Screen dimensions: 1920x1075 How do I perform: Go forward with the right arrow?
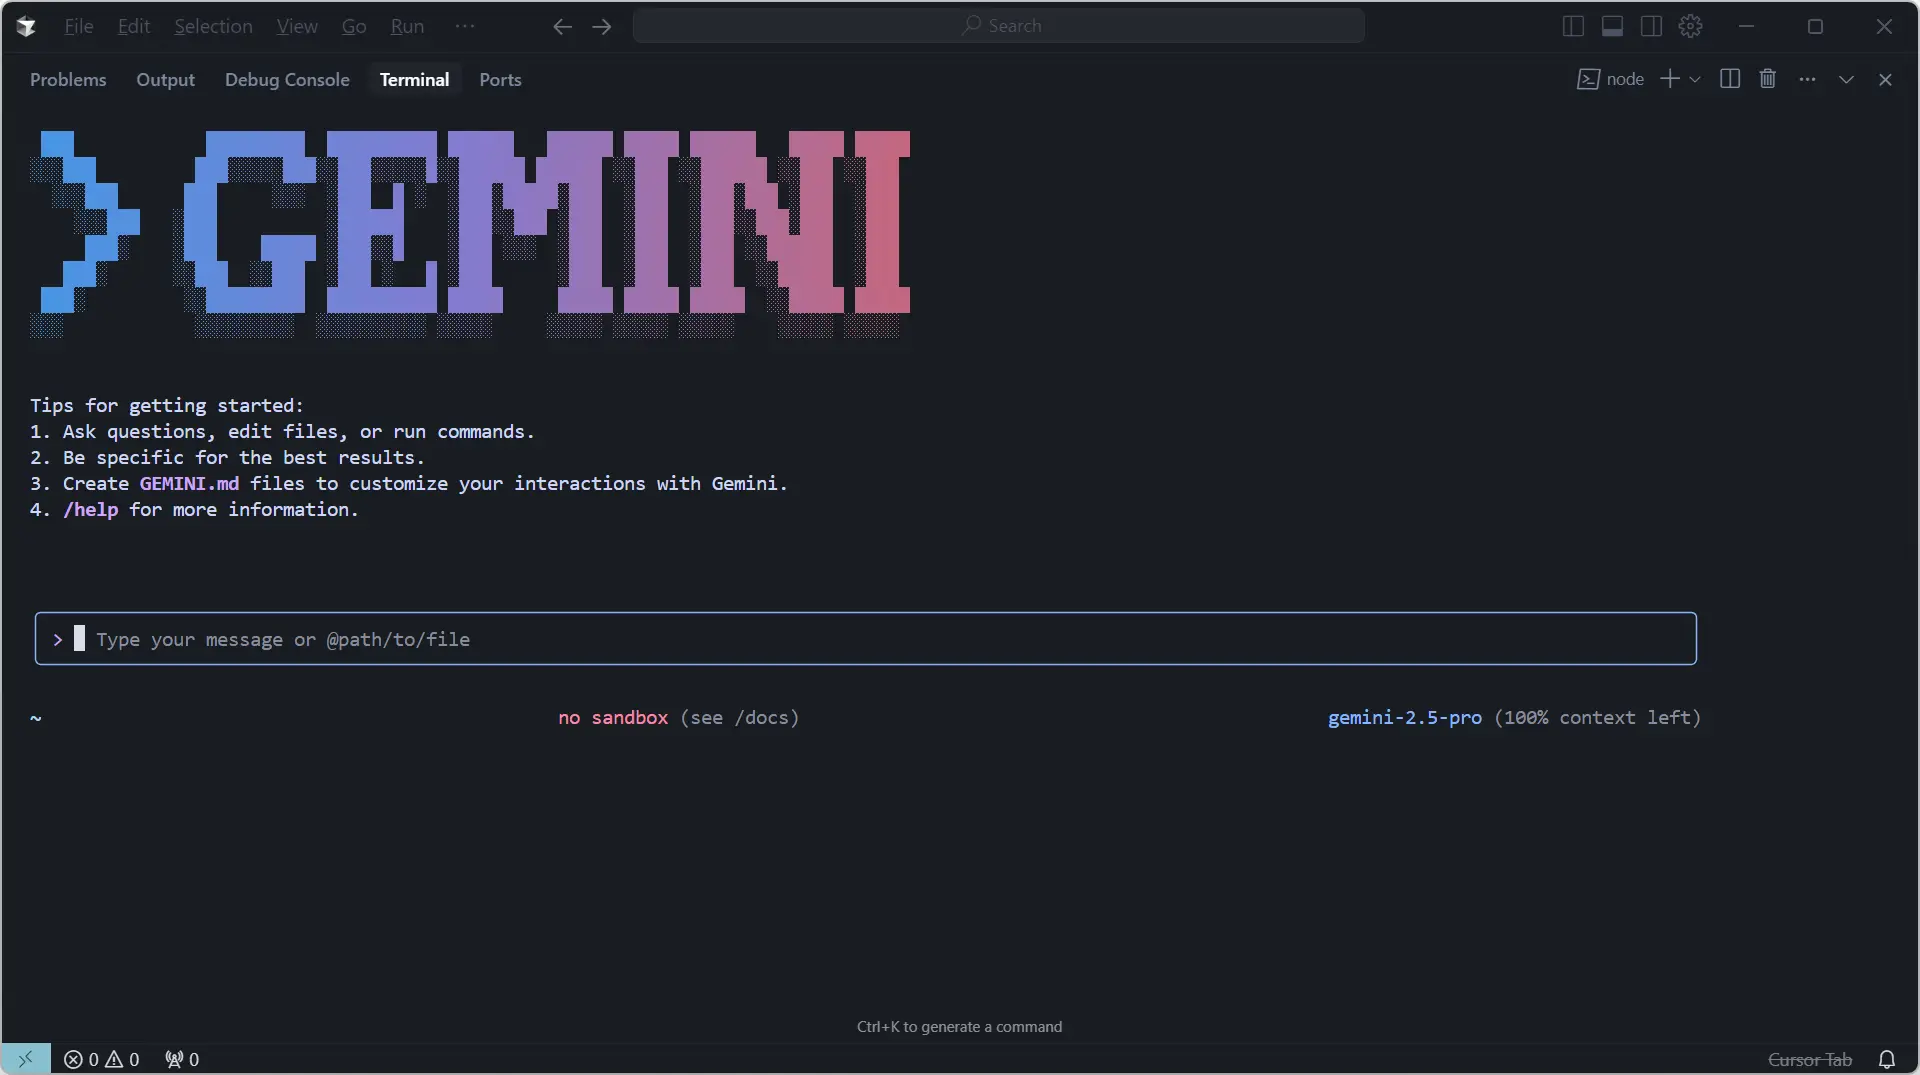[601, 27]
